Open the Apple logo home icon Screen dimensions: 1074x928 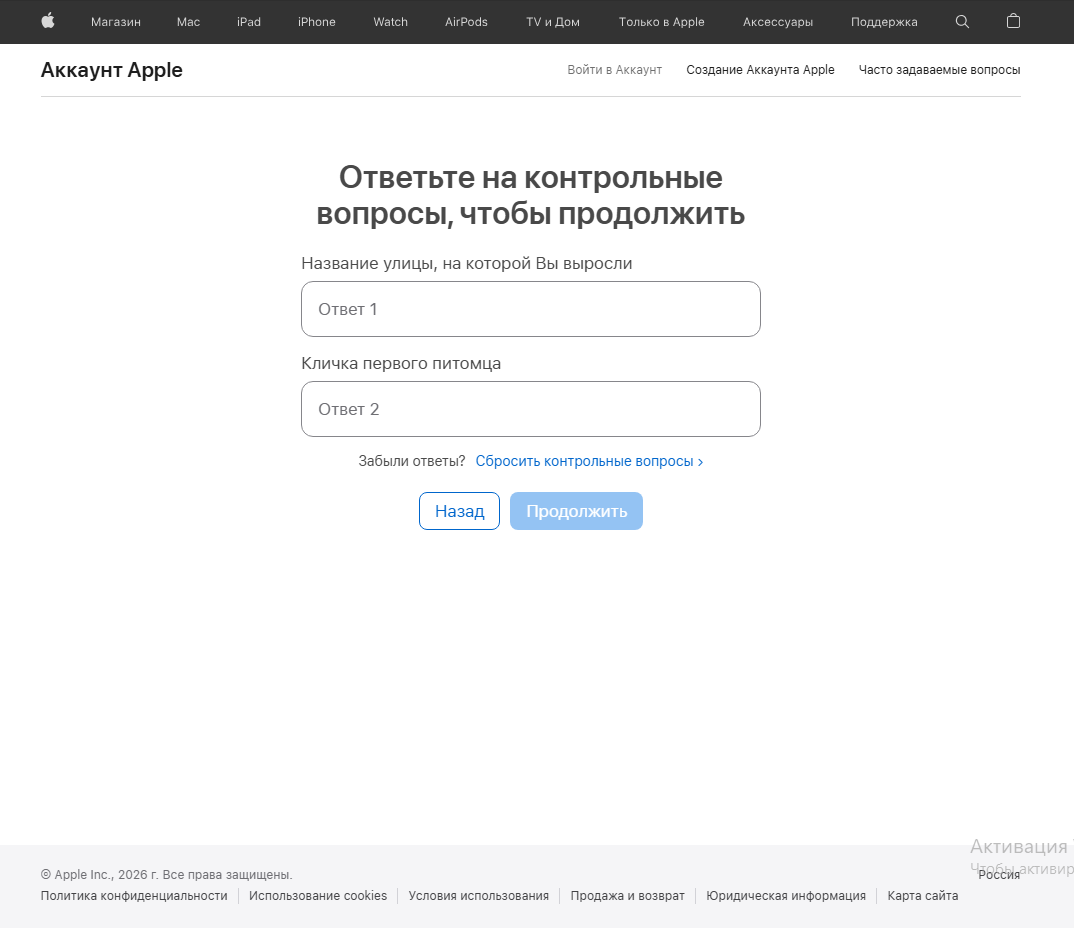[47, 21]
